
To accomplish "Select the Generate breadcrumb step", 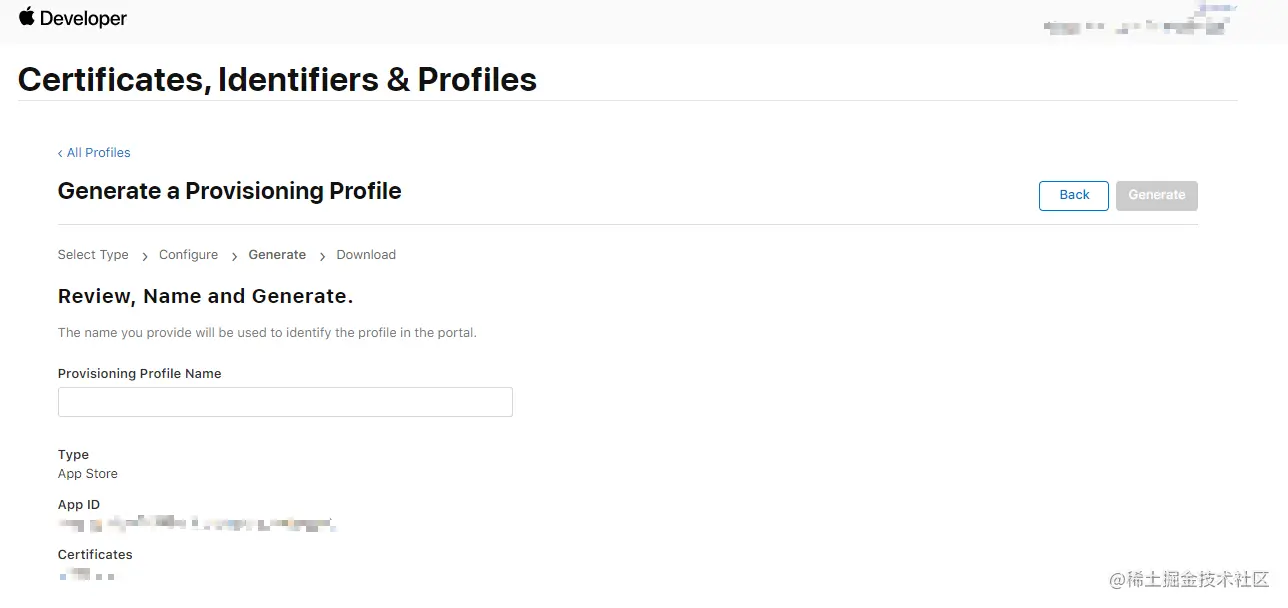I will click(277, 255).
